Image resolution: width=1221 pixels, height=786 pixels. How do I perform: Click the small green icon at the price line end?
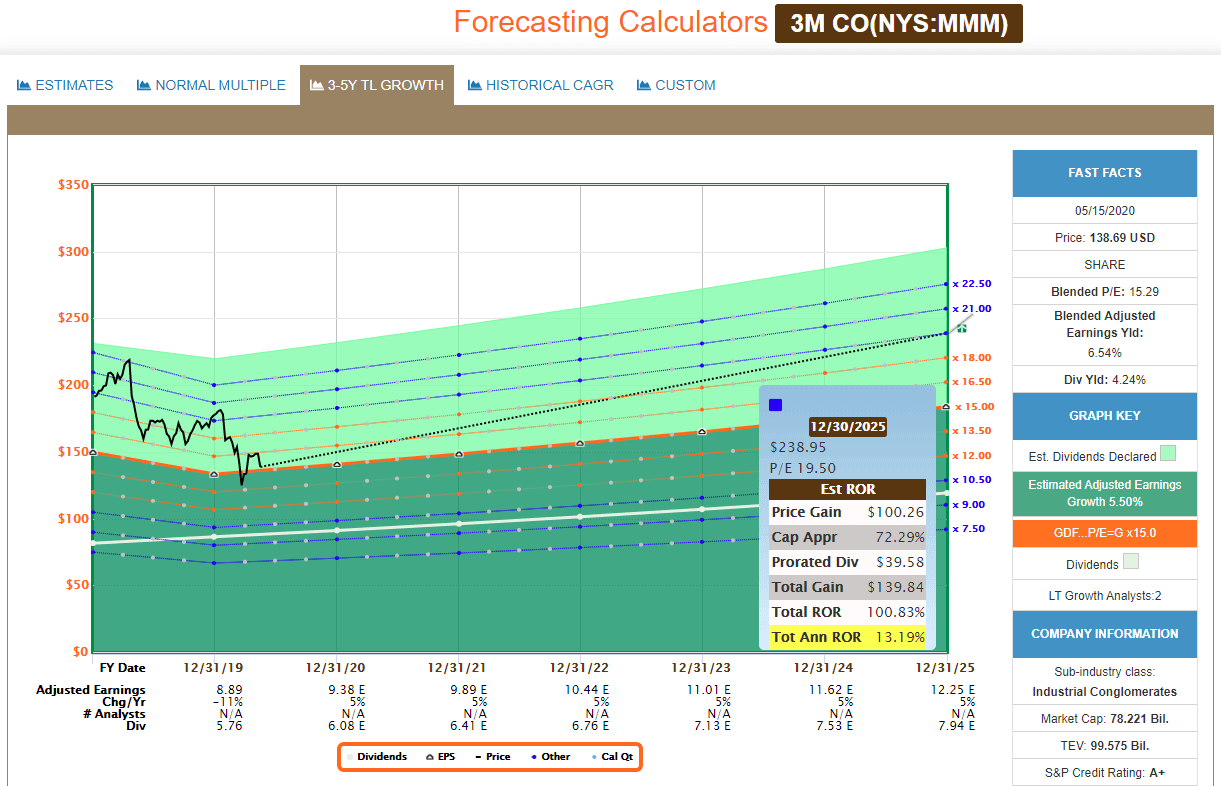tap(962, 327)
